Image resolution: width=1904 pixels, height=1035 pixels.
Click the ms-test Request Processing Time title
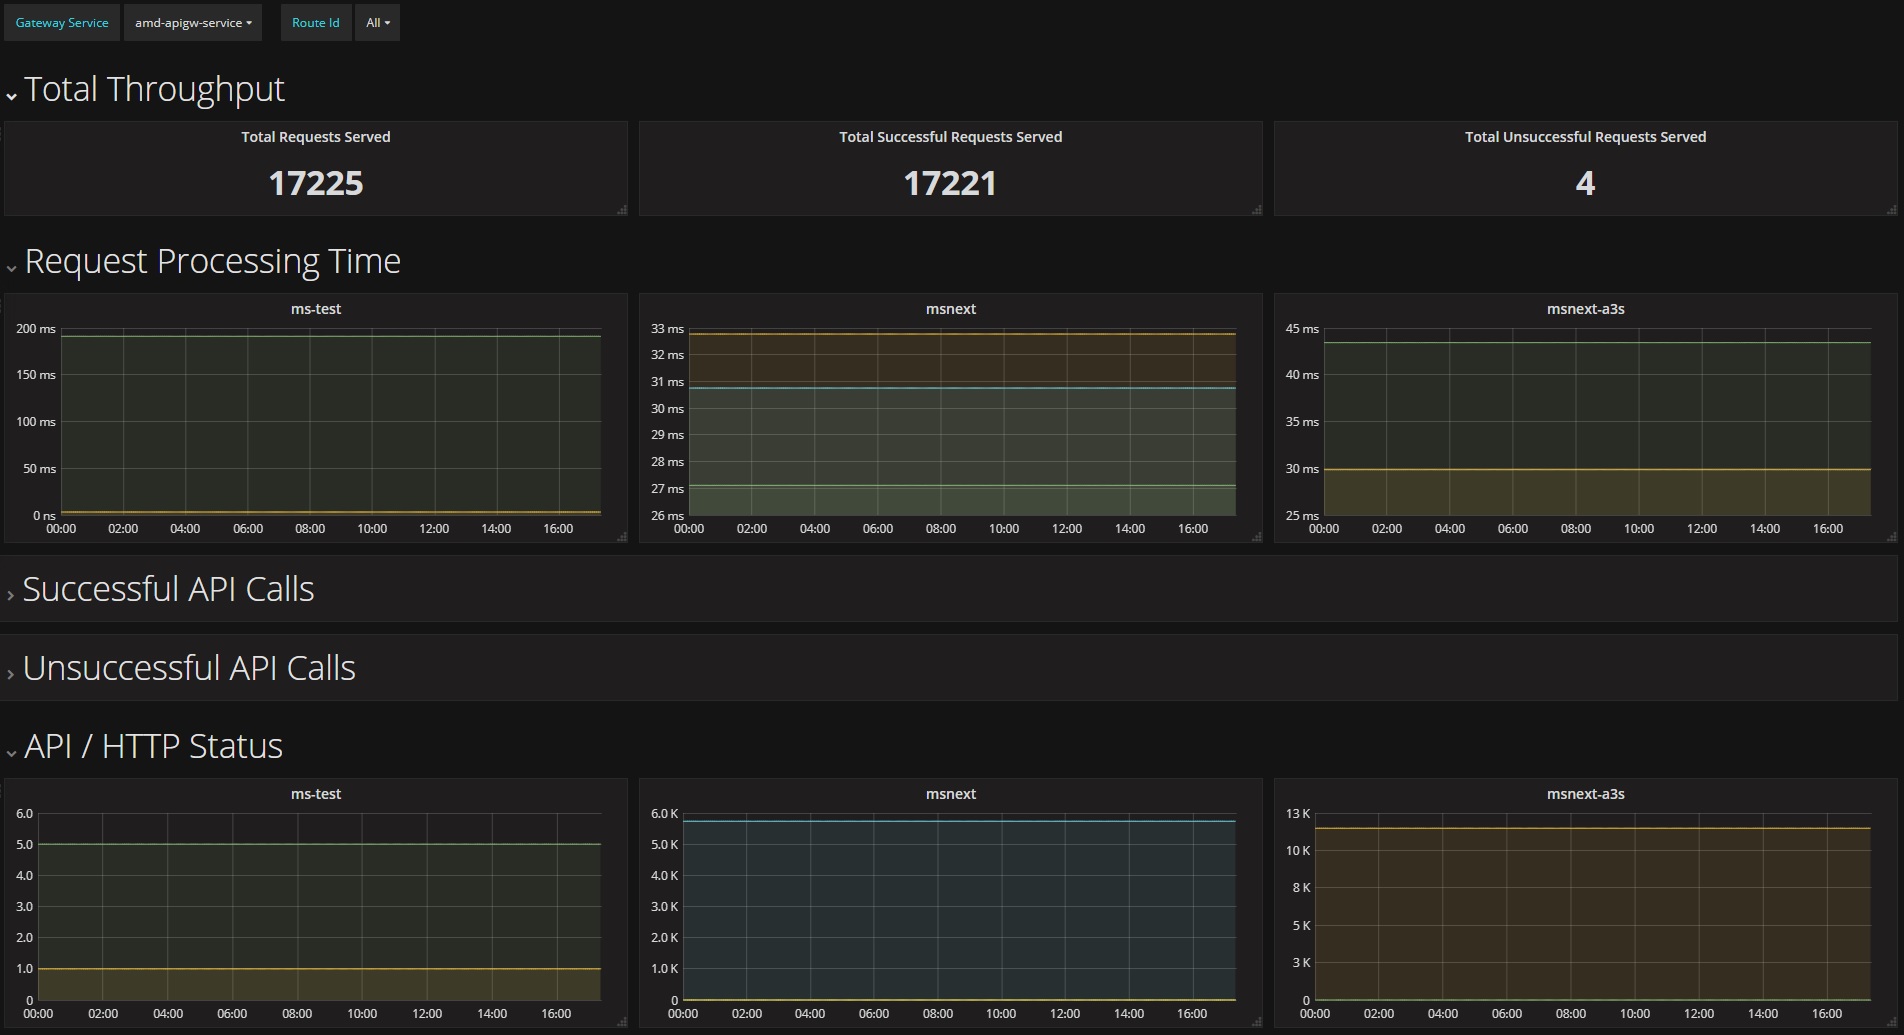point(315,309)
